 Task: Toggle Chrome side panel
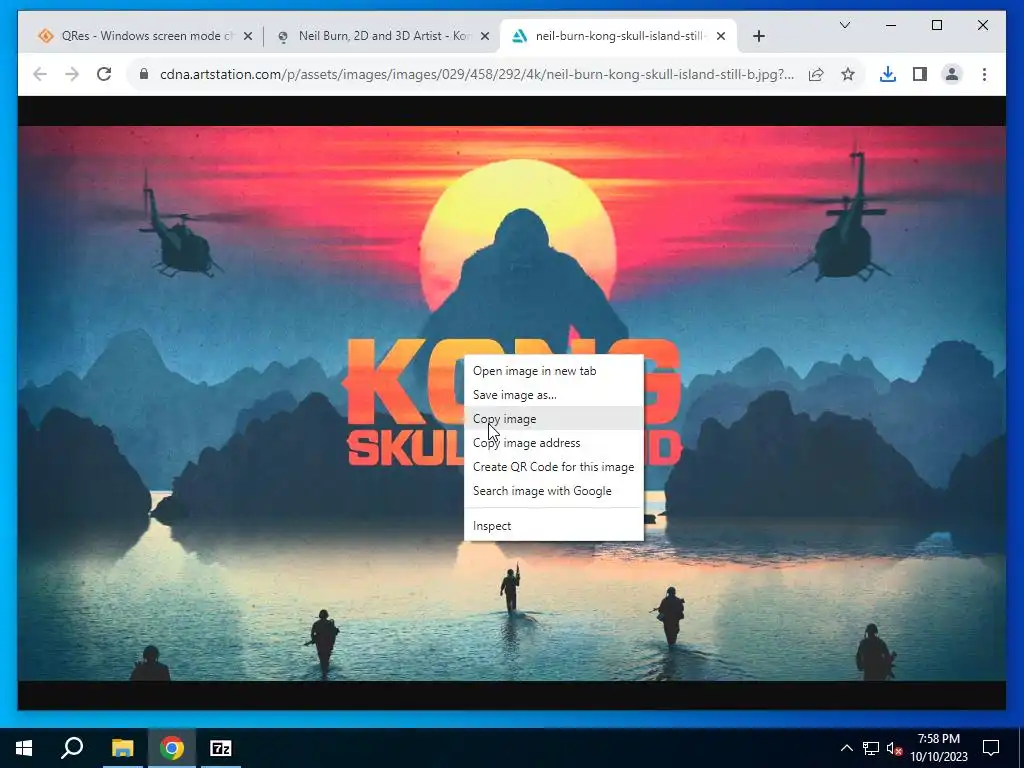[920, 74]
